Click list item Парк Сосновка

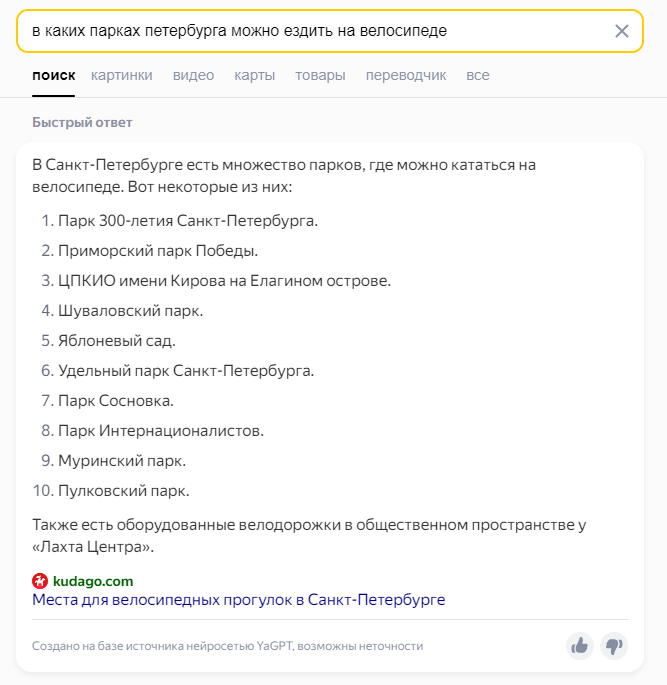116,401
